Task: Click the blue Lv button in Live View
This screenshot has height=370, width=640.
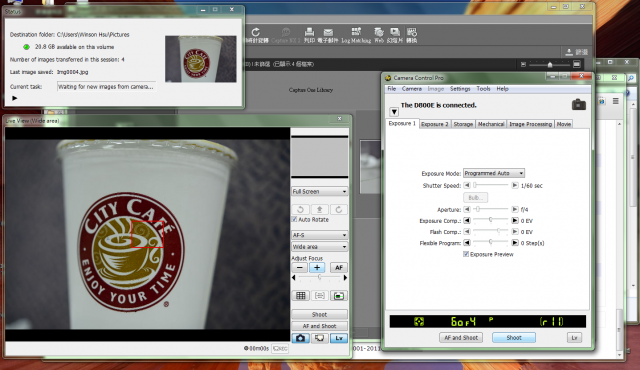Action: [x=339, y=338]
